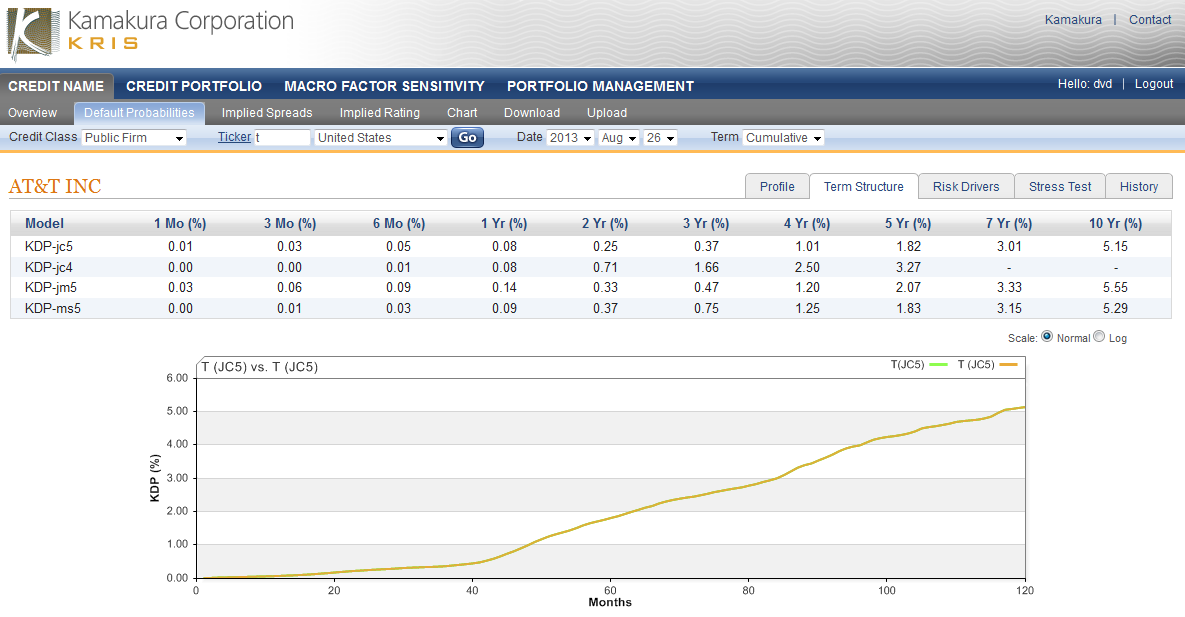Click the KDP-jm5 7 Yr value 3.33
The image size is (1185, 617).
point(1009,287)
